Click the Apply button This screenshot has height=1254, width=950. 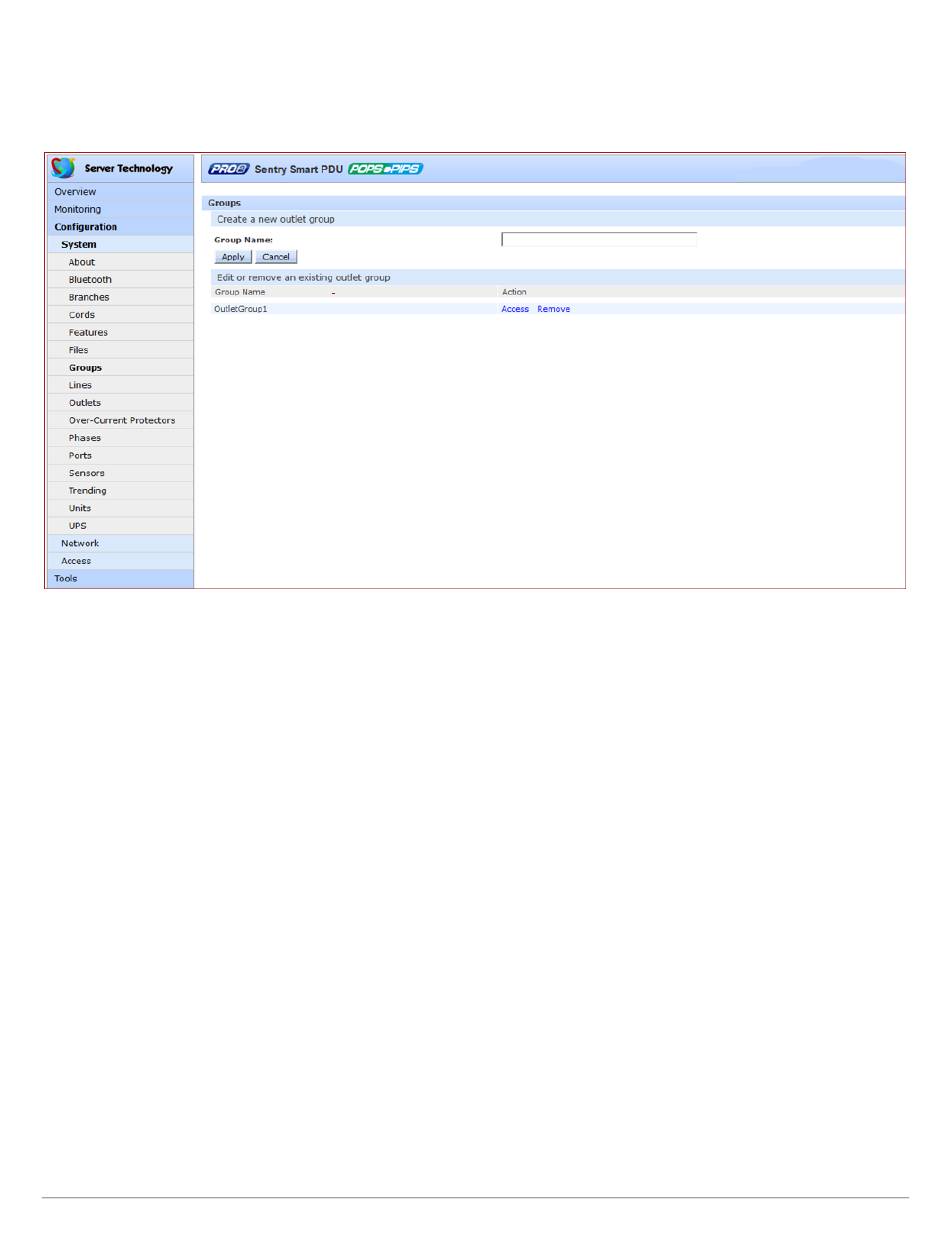pyautogui.click(x=233, y=257)
